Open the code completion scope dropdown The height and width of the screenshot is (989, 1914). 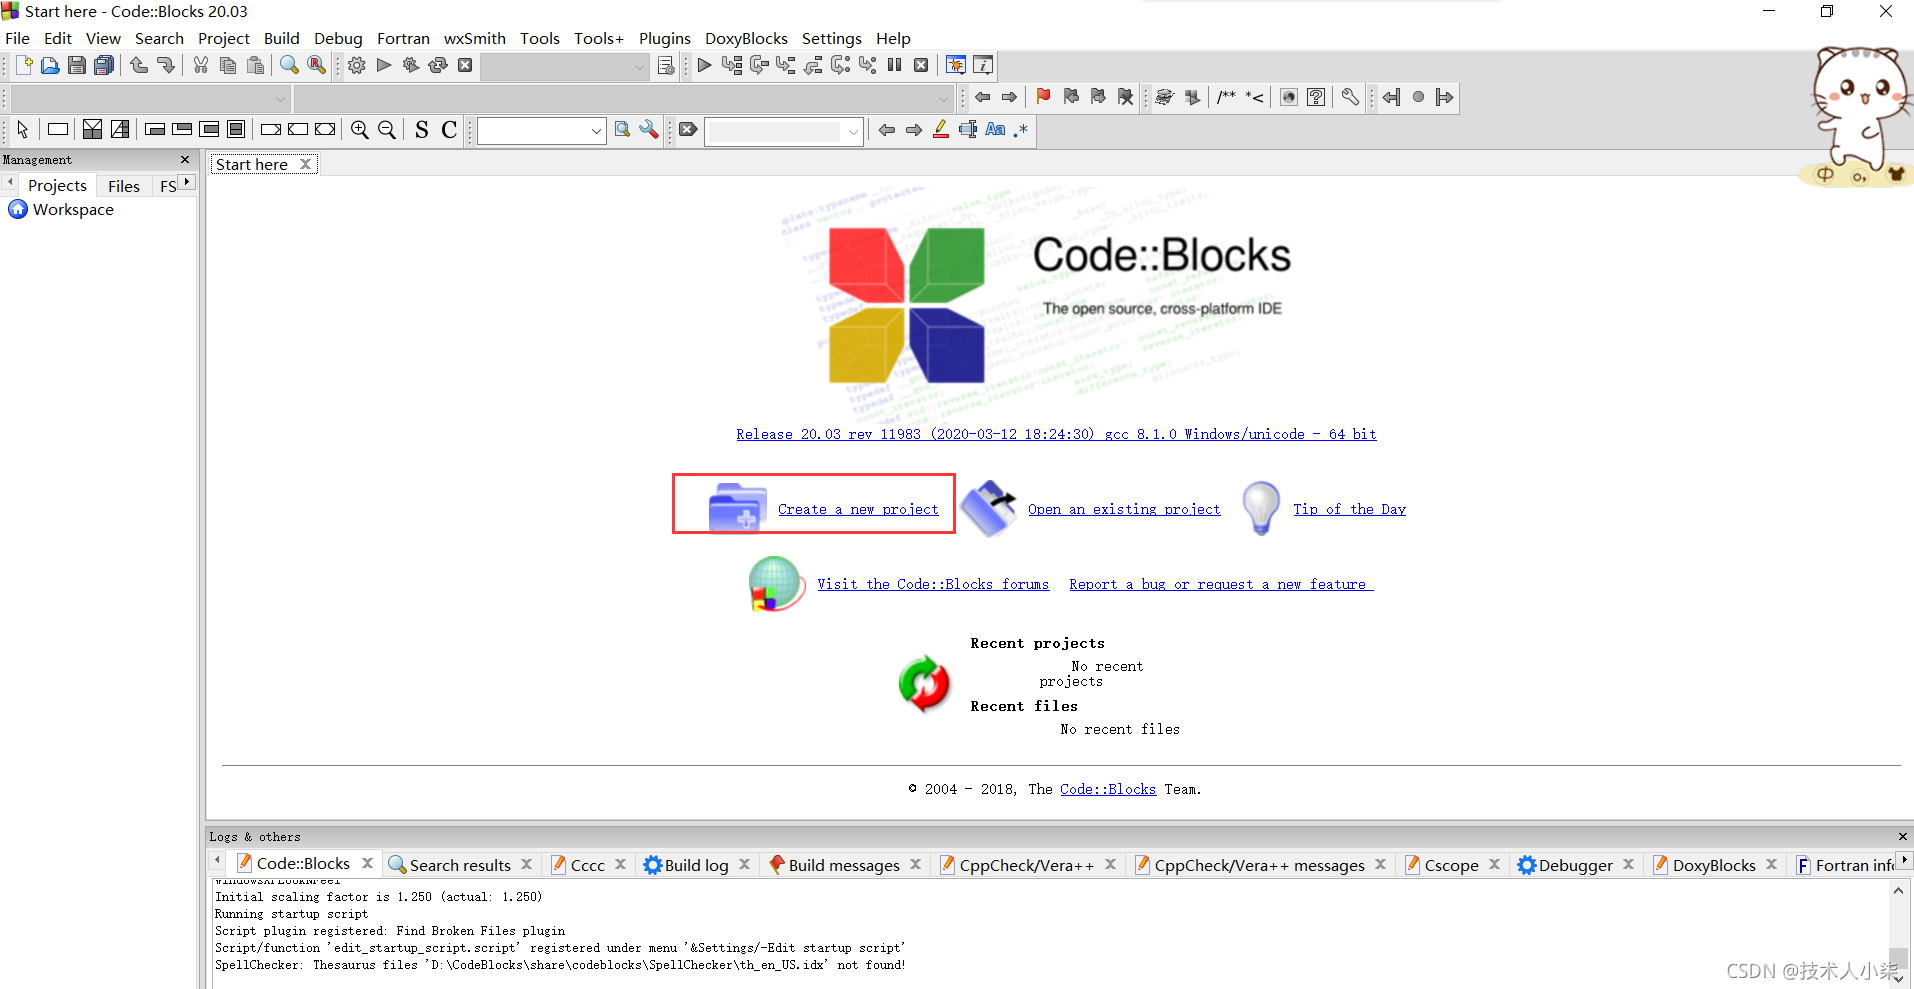tap(151, 98)
